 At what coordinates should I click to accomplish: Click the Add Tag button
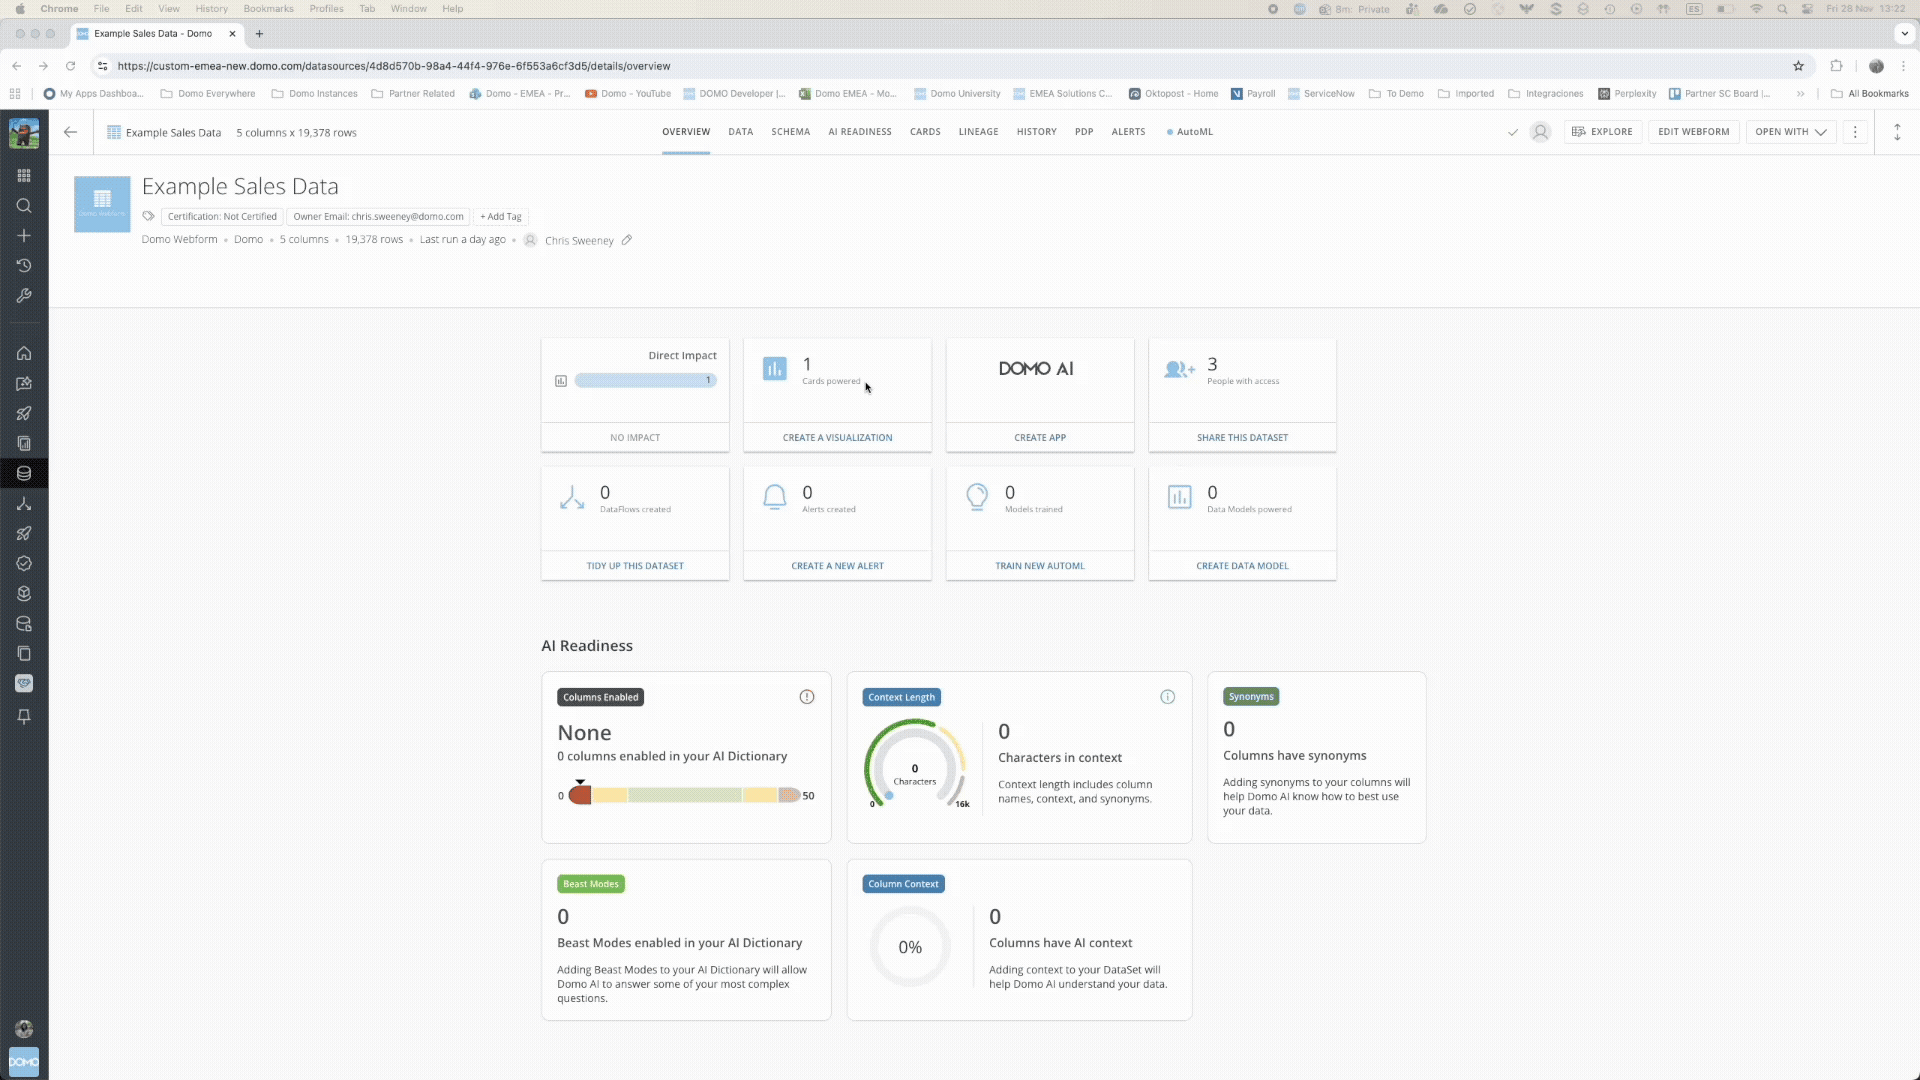click(x=501, y=217)
